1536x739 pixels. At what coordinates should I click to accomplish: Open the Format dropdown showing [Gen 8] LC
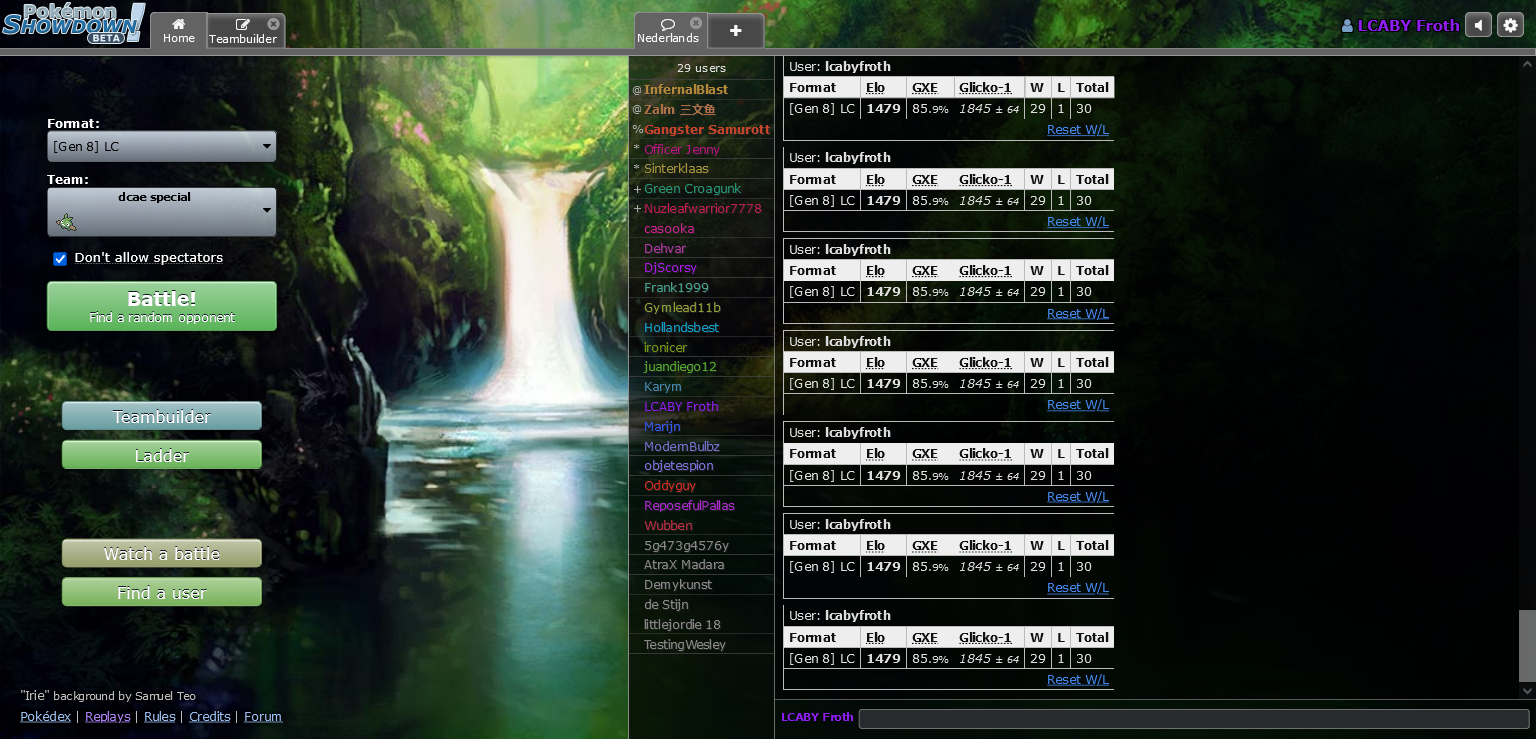coord(161,147)
